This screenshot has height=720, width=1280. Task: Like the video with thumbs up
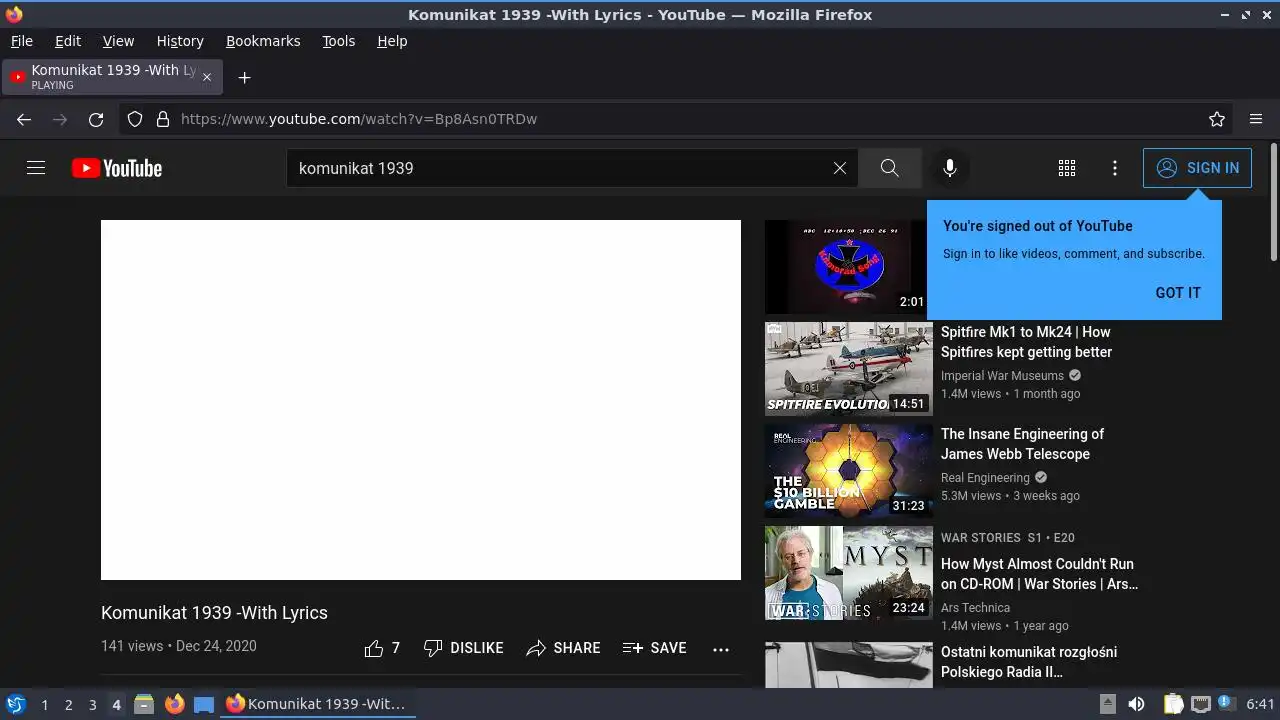[383, 648]
